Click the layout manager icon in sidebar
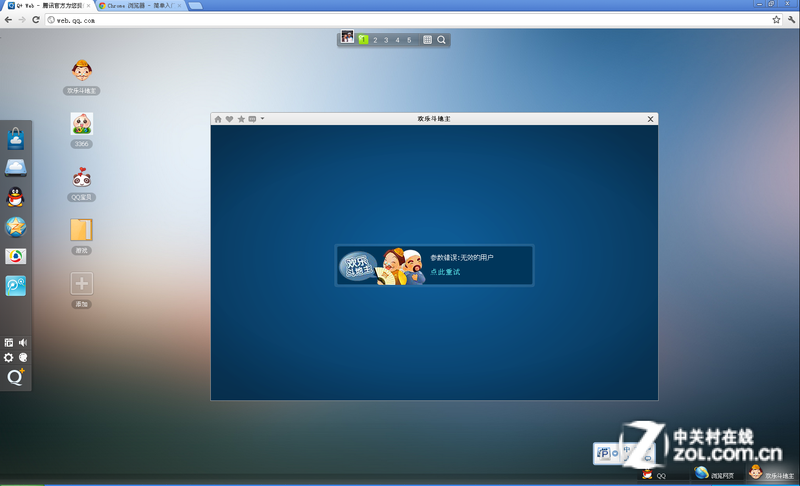Image resolution: width=800 pixels, height=486 pixels. click(9, 343)
